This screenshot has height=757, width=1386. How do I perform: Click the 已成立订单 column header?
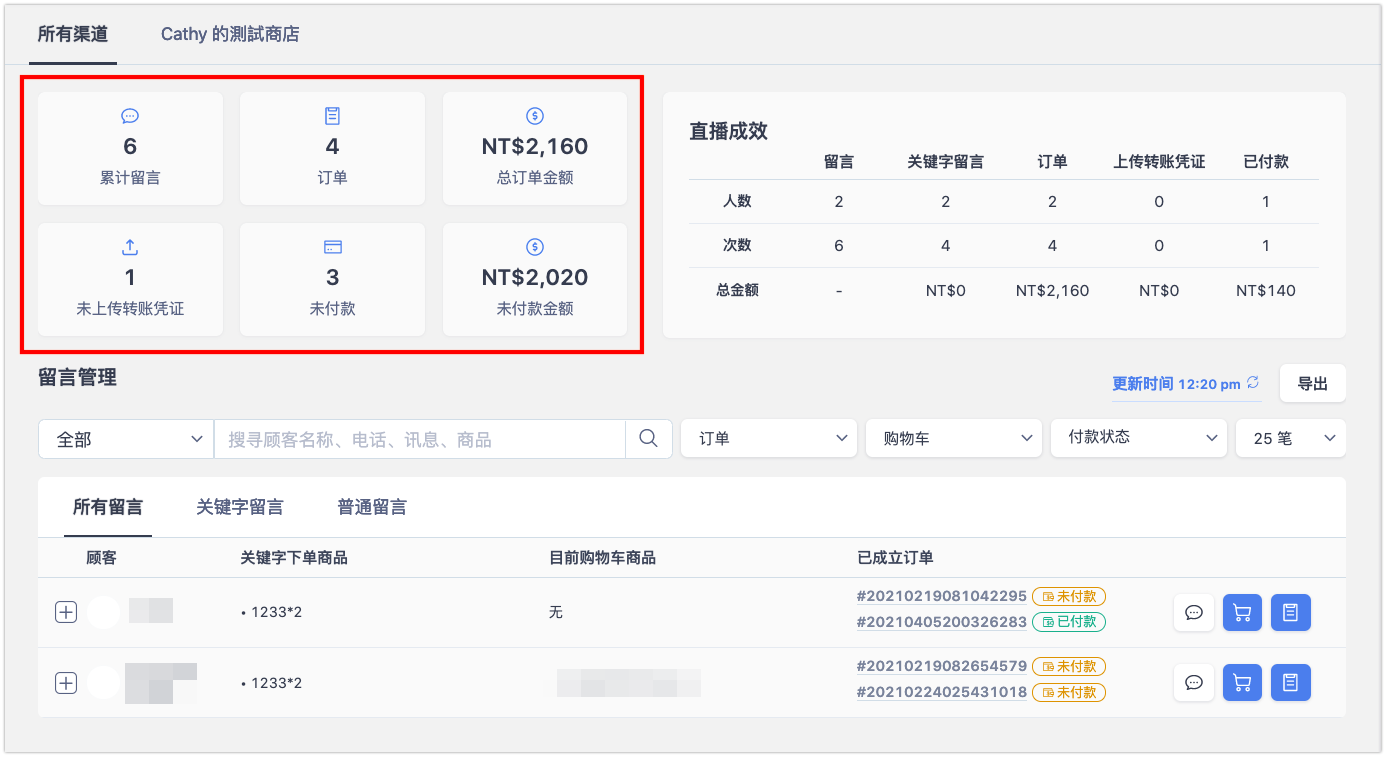[895, 558]
